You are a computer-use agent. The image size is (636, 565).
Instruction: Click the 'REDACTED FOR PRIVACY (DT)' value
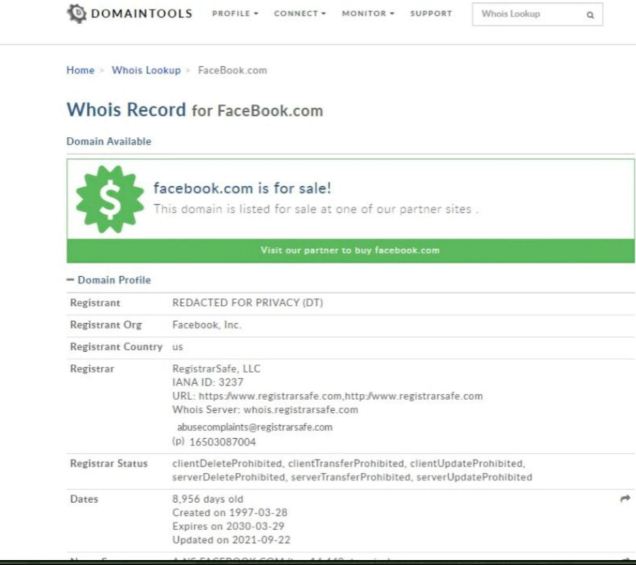(247, 303)
